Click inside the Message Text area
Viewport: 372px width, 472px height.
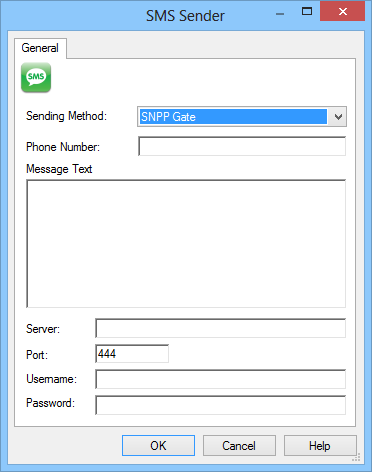(186, 244)
